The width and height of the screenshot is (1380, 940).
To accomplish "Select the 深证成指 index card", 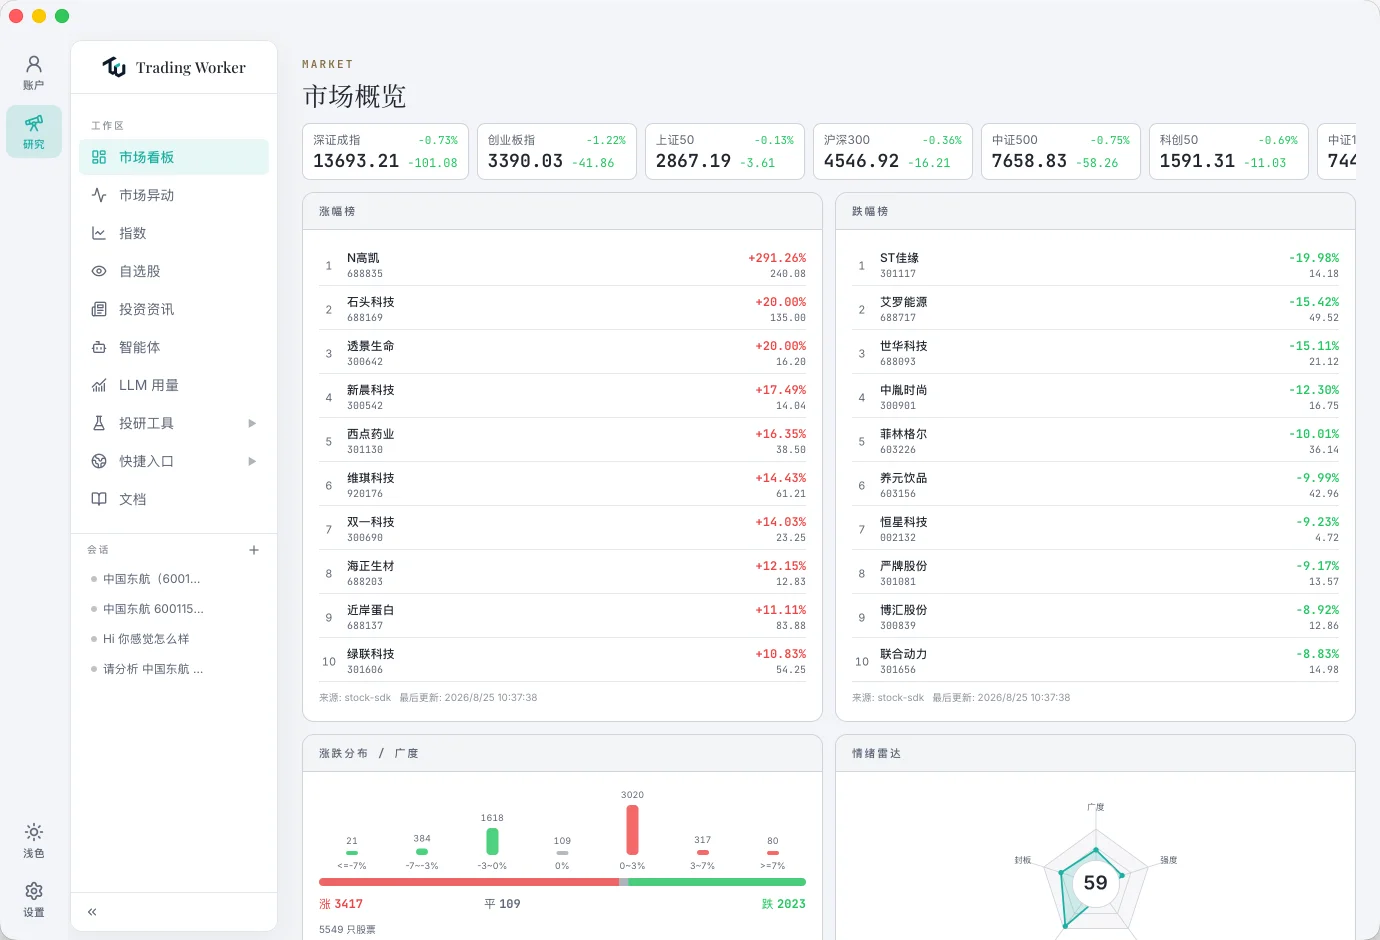I will point(385,152).
